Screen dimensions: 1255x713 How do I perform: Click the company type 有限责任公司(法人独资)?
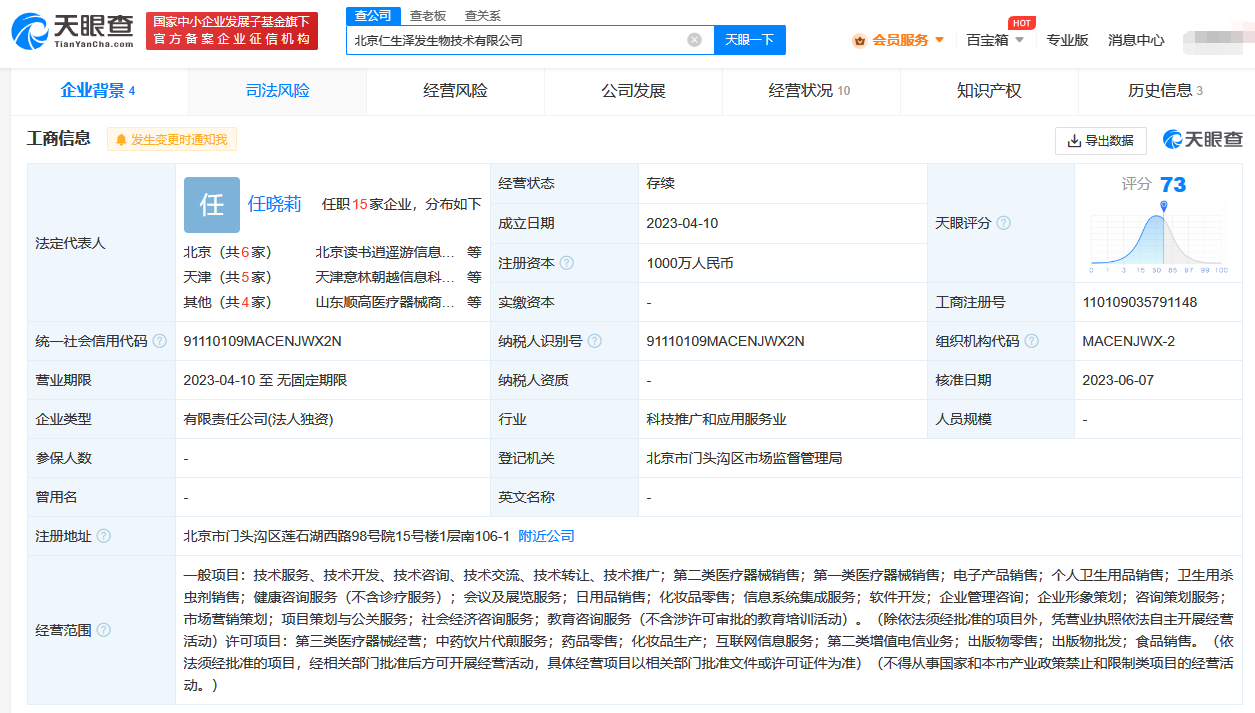258,419
